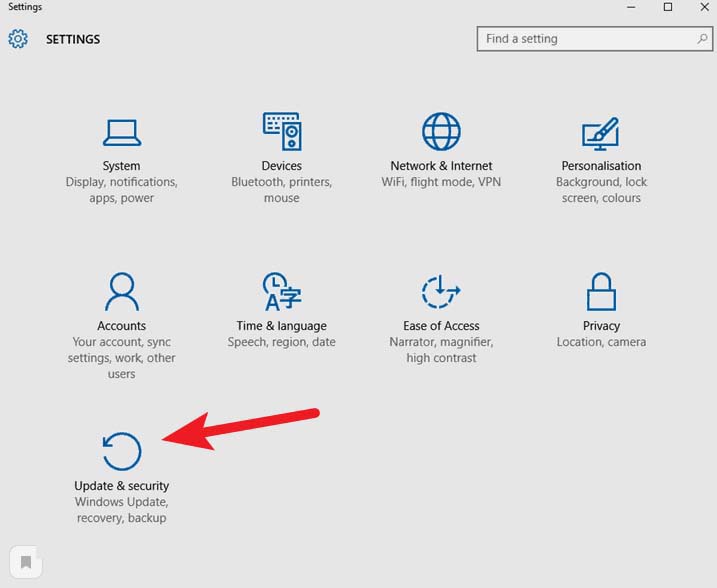Viewport: 717px width, 588px height.
Task: Click the bookmark icon at bottom left
Action: (26, 561)
